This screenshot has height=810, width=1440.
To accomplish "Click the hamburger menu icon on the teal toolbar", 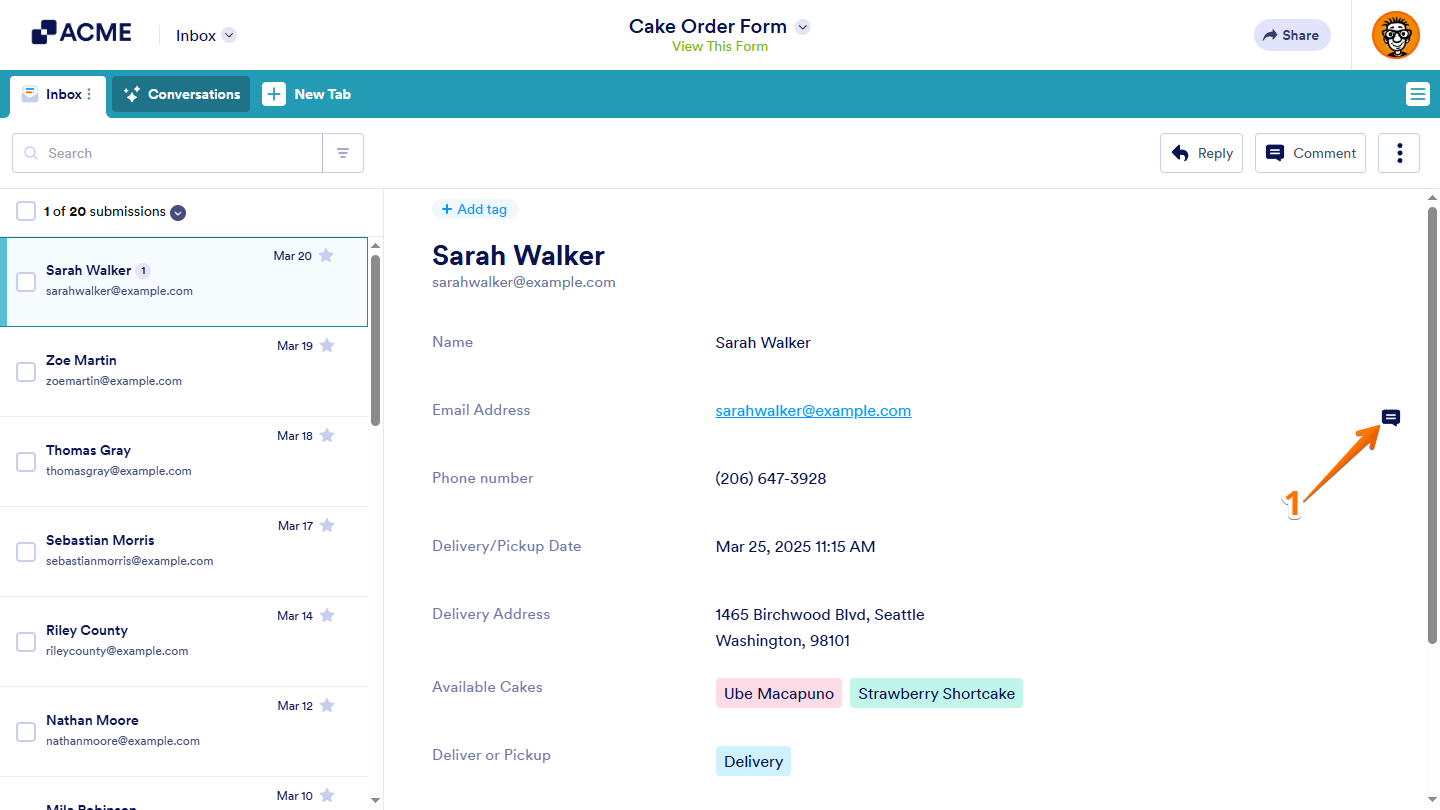I will pyautogui.click(x=1417, y=94).
